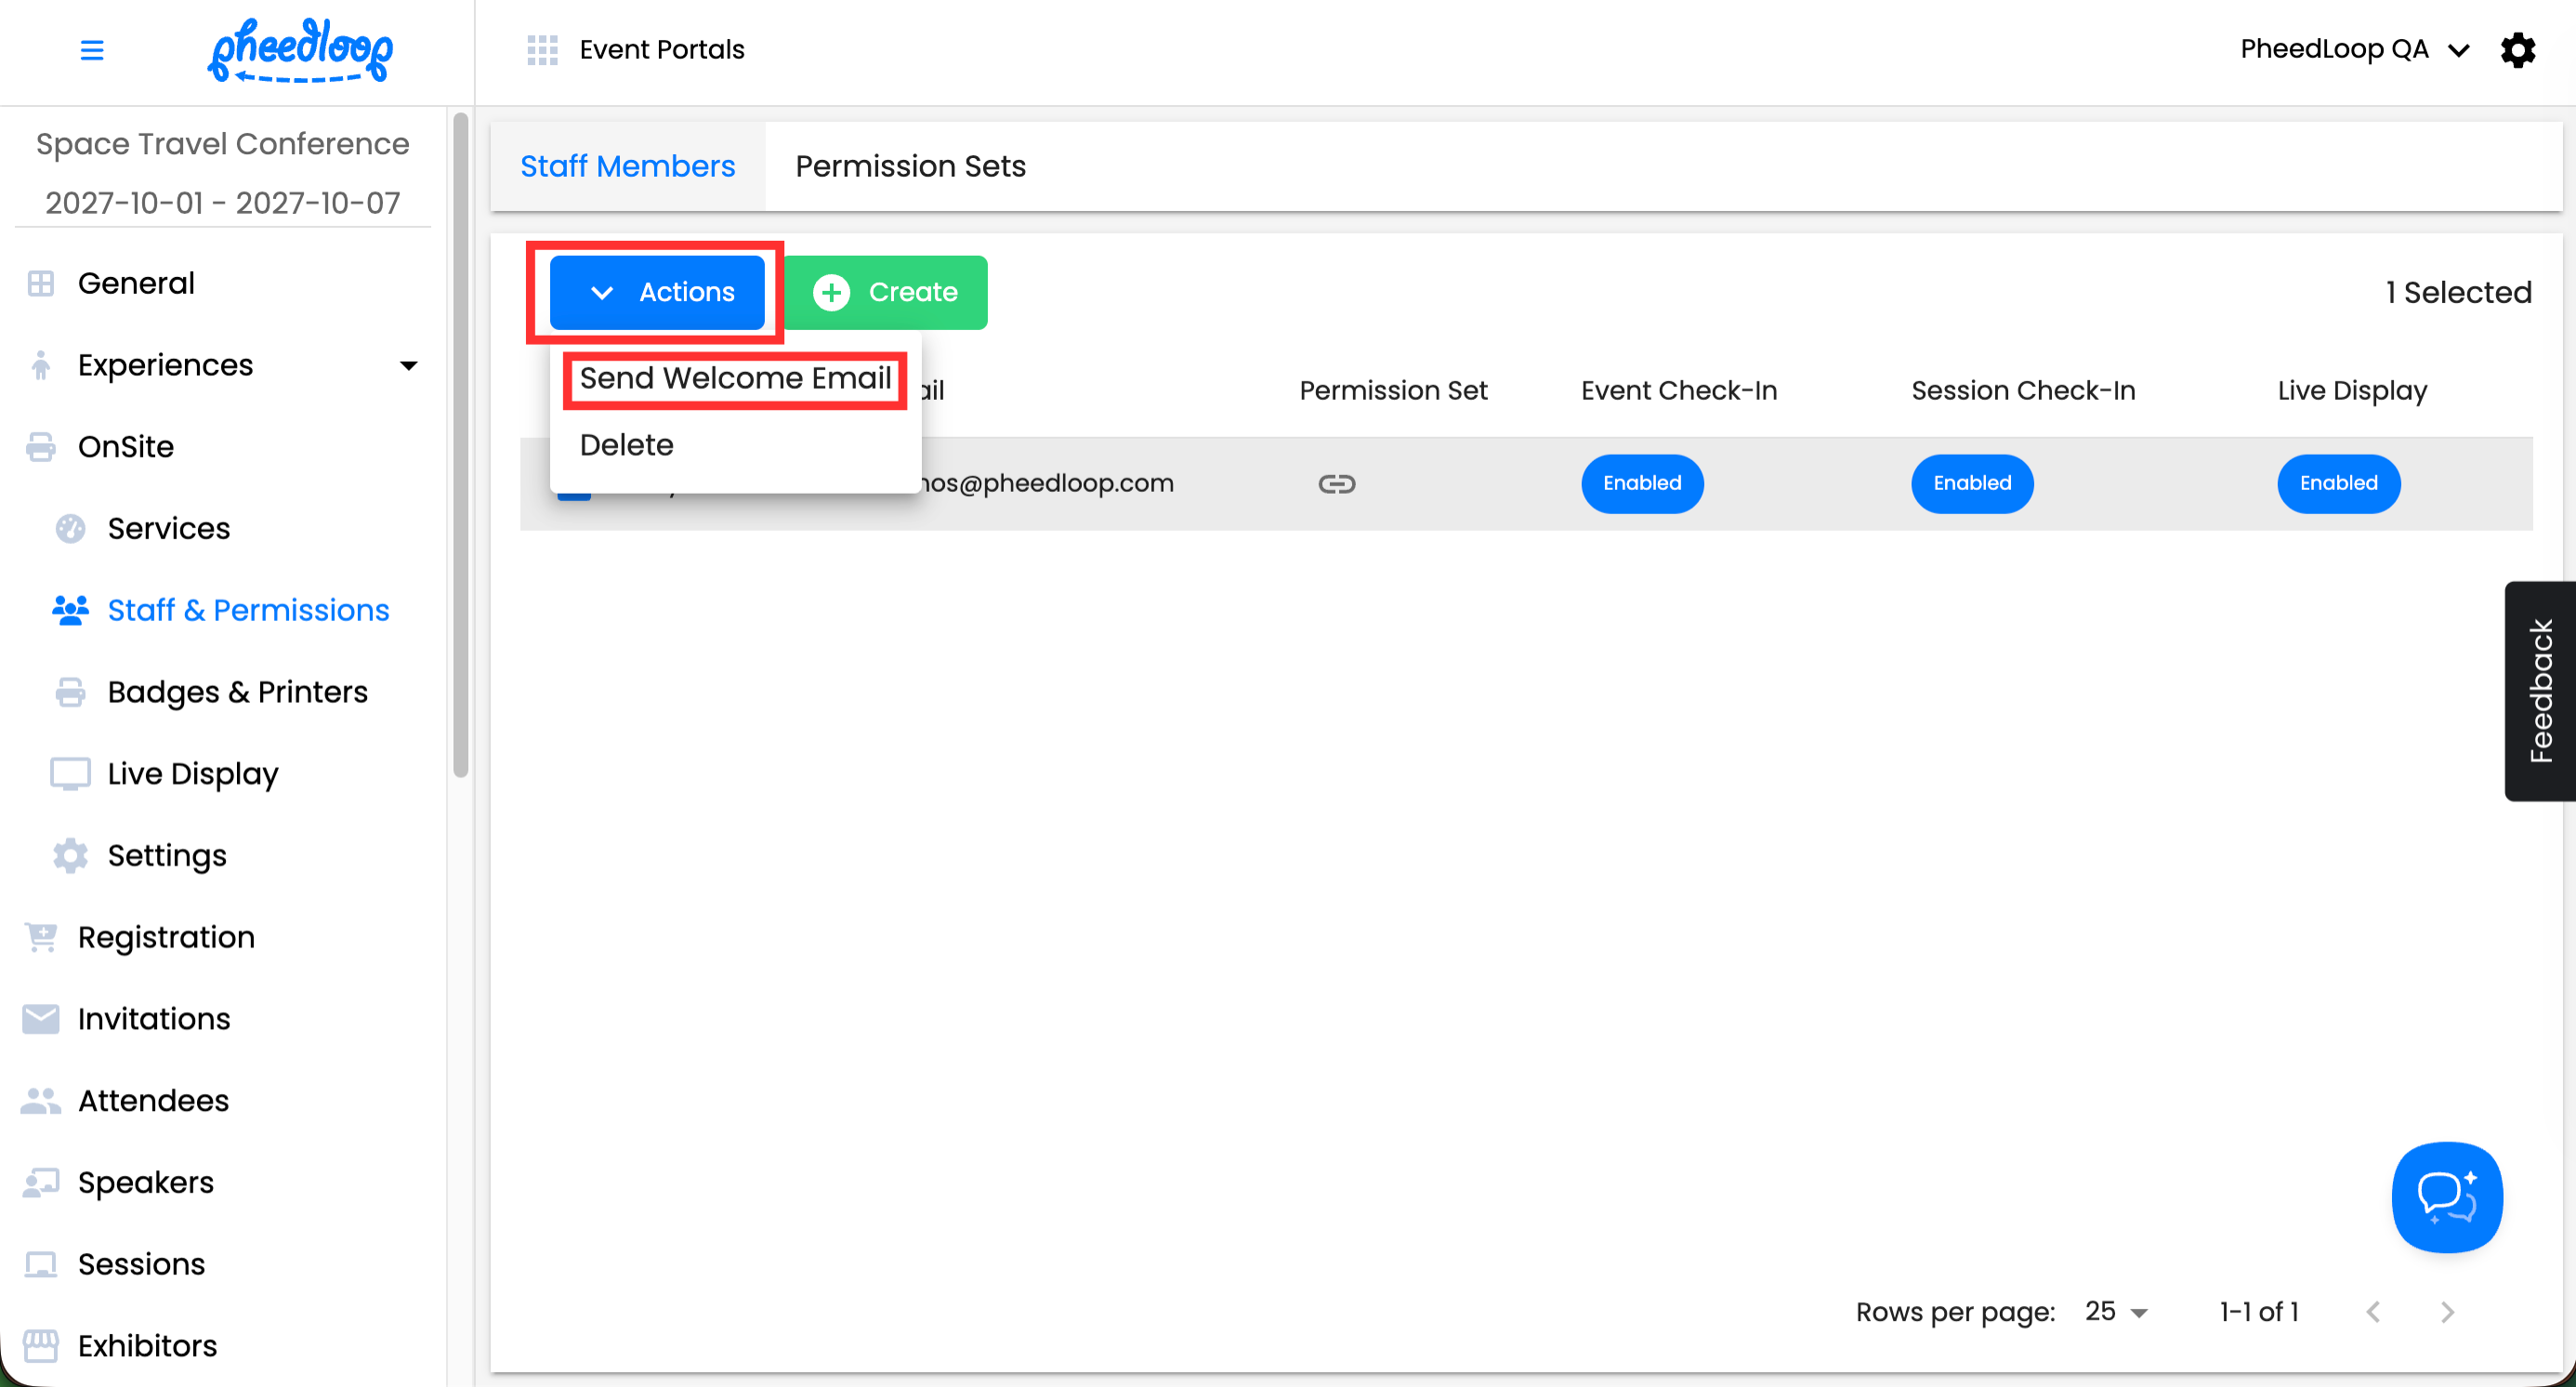
Task: Choose Delete from the Actions menu
Action: 626,445
